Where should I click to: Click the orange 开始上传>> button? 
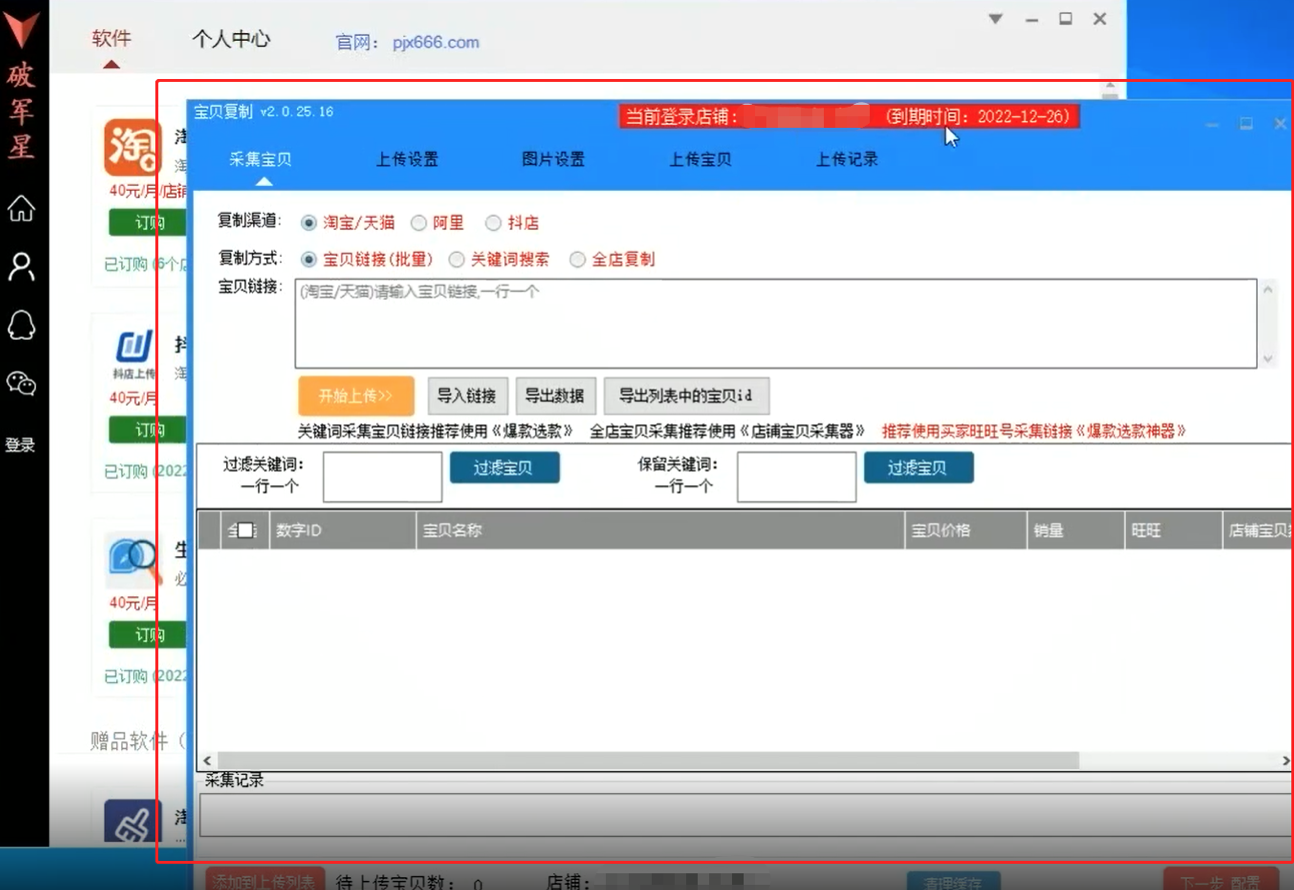[x=356, y=396]
